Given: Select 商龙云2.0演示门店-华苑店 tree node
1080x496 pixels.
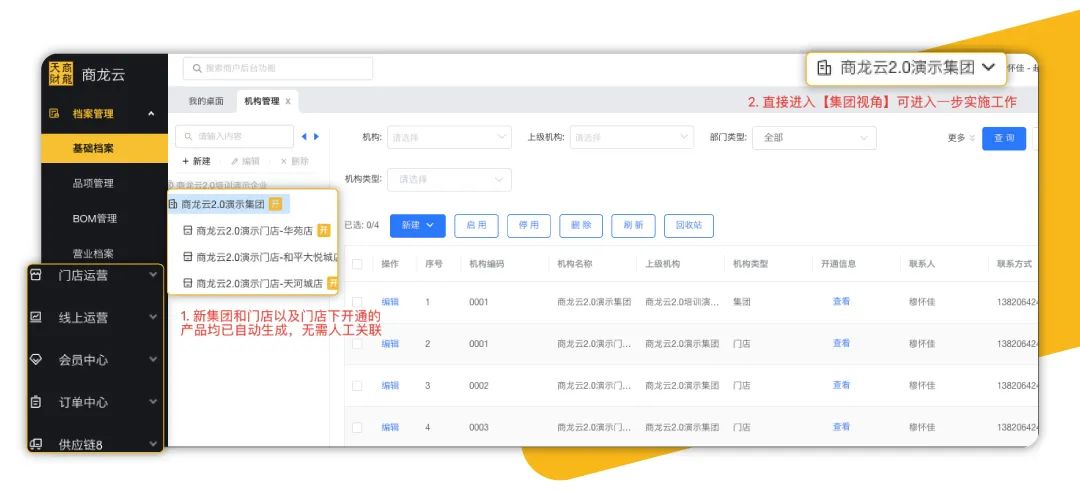Looking at the screenshot, I should point(255,230).
